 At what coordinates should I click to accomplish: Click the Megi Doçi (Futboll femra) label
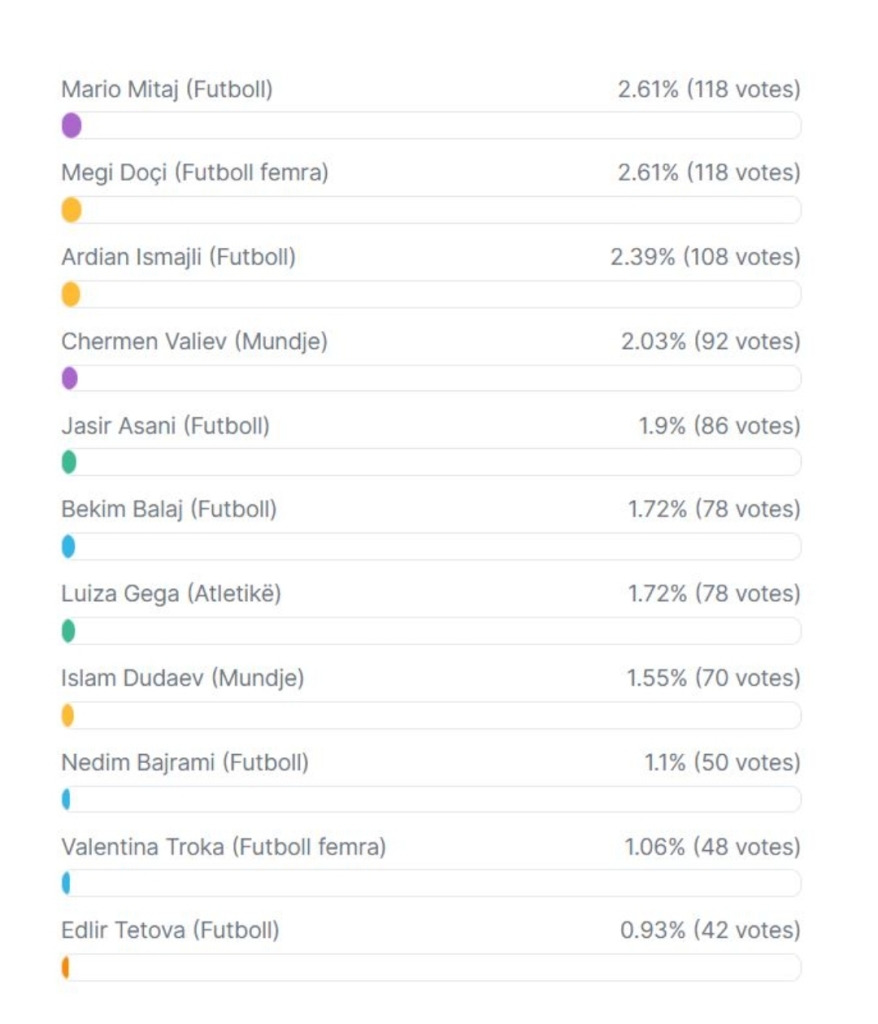coord(195,173)
